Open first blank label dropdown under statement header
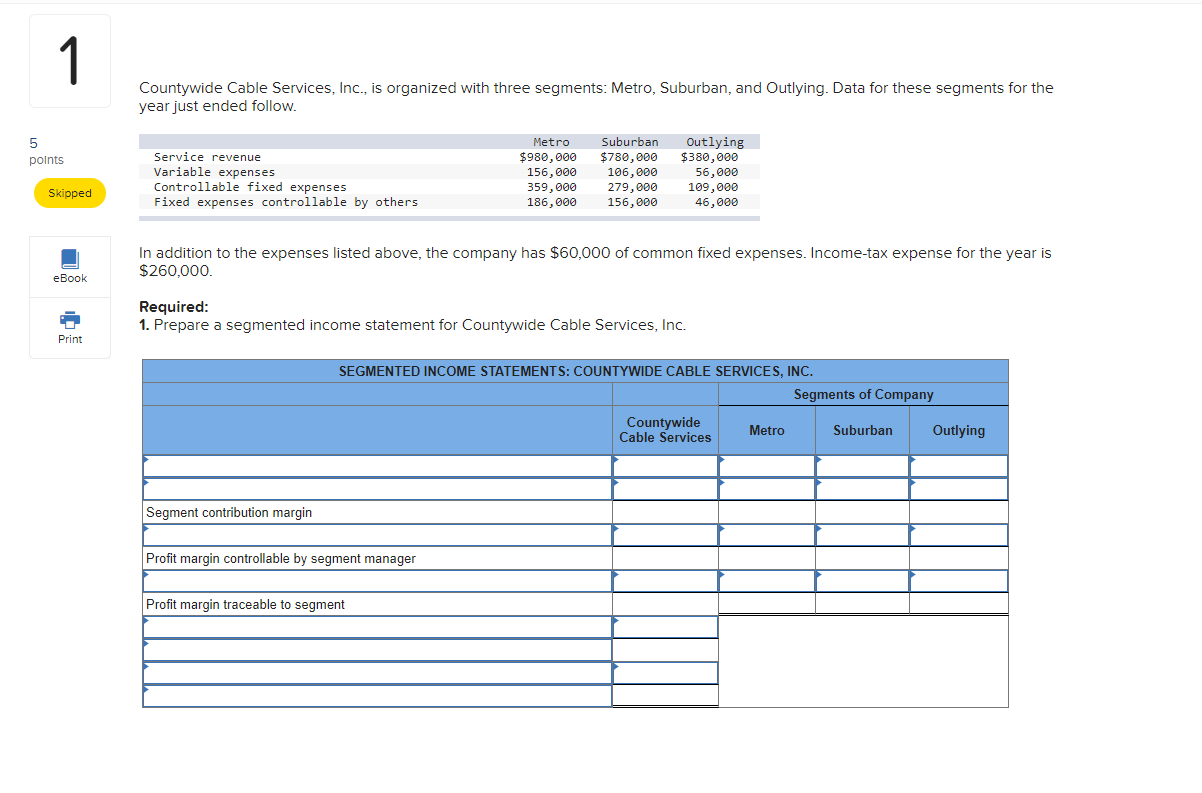This screenshot has width=1202, height=793. [x=377, y=466]
